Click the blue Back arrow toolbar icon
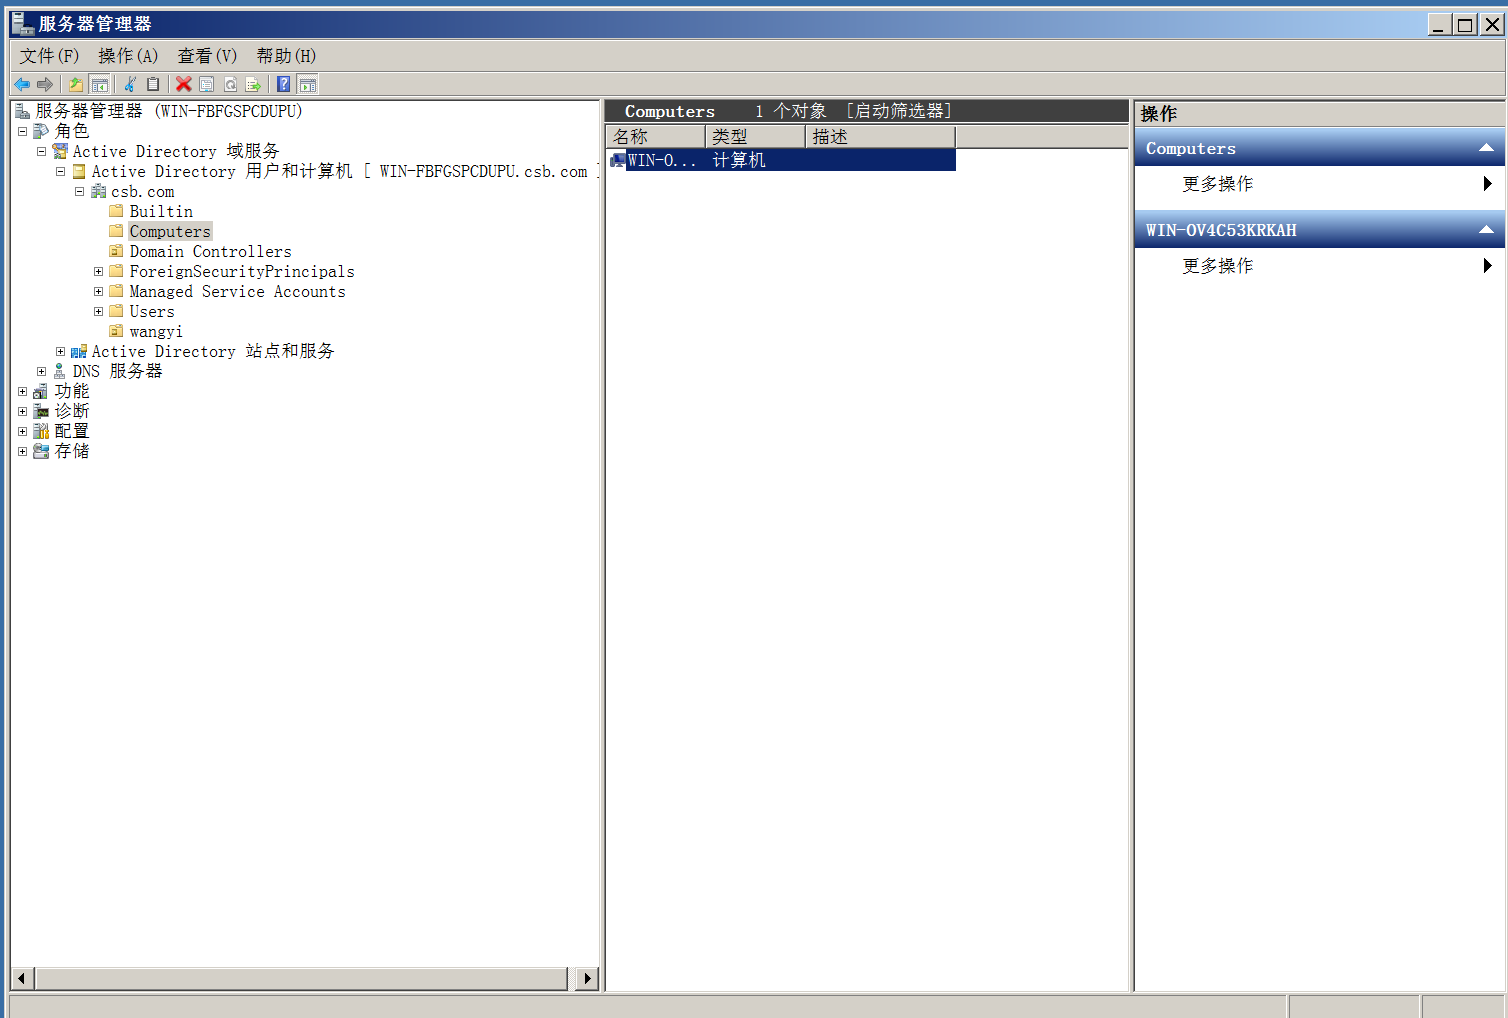The image size is (1508, 1018). pos(22,84)
